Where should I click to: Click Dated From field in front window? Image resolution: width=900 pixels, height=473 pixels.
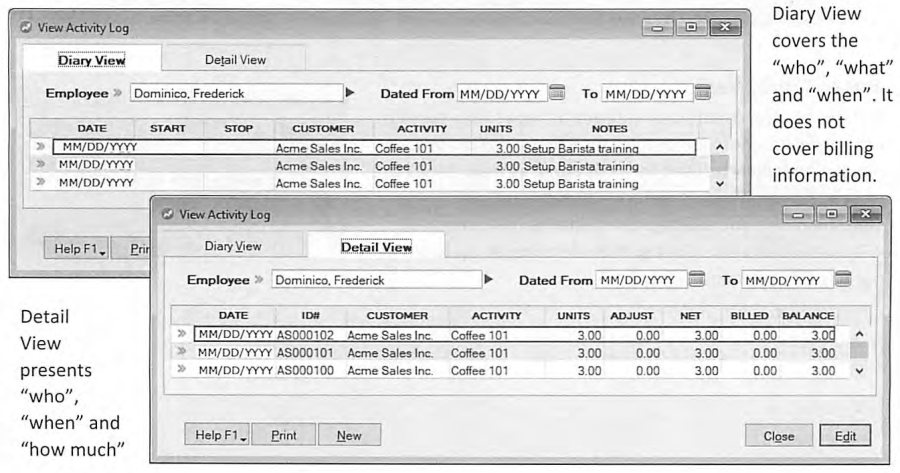[x=641, y=280]
